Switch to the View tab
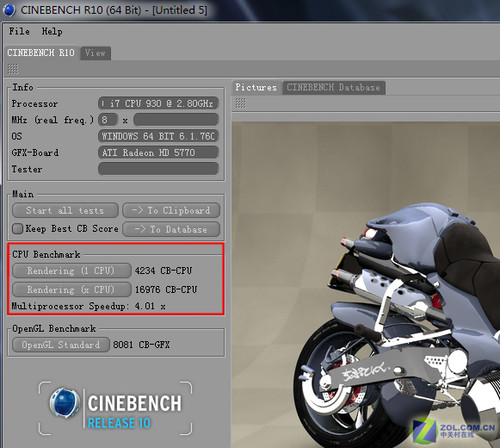Screen dimensions: 500x448 tap(95, 53)
